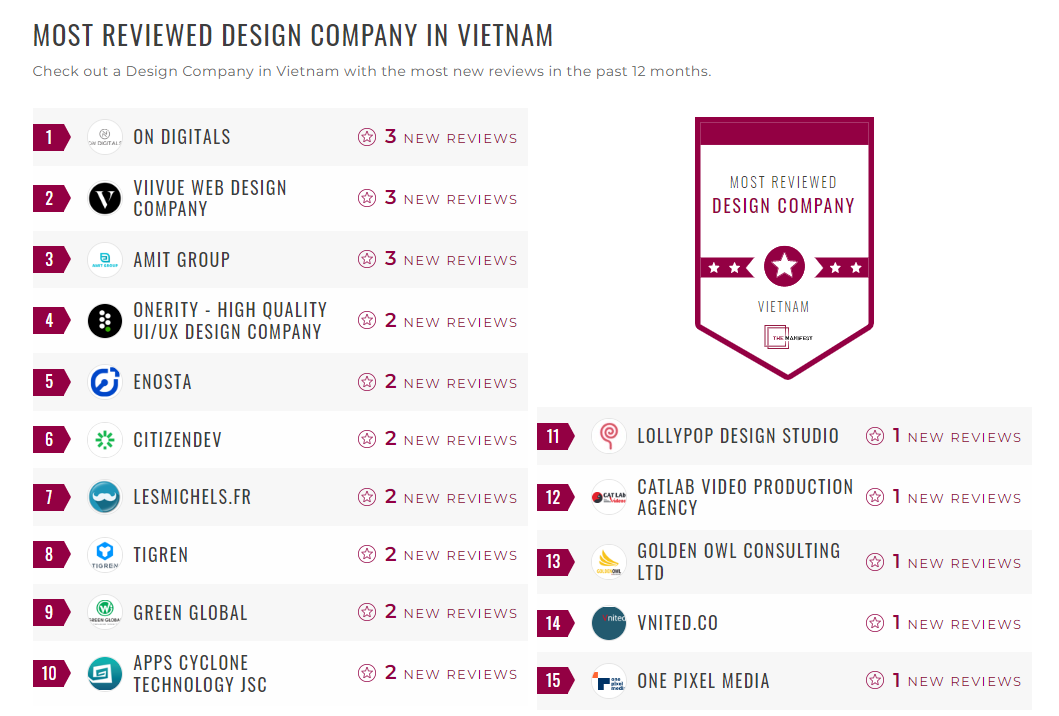Open the Tigren company name link

[161, 555]
